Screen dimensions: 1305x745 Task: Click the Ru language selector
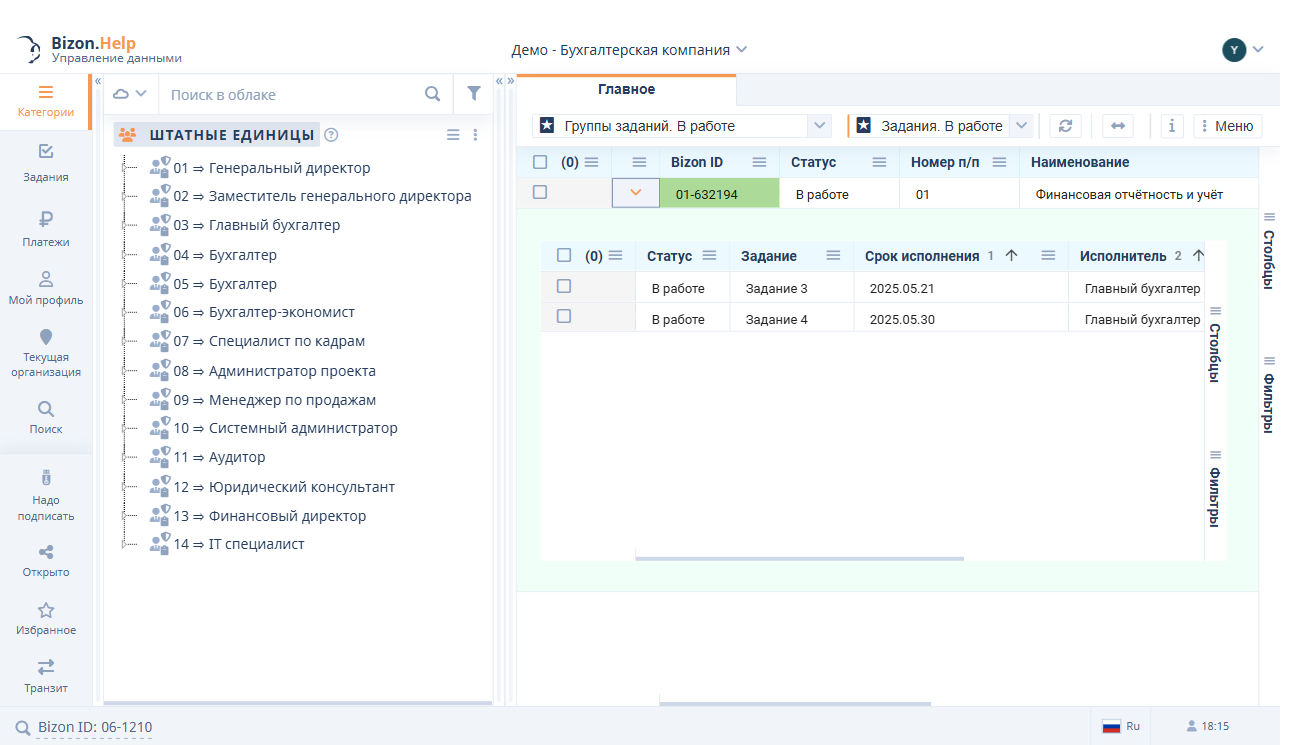click(1121, 727)
